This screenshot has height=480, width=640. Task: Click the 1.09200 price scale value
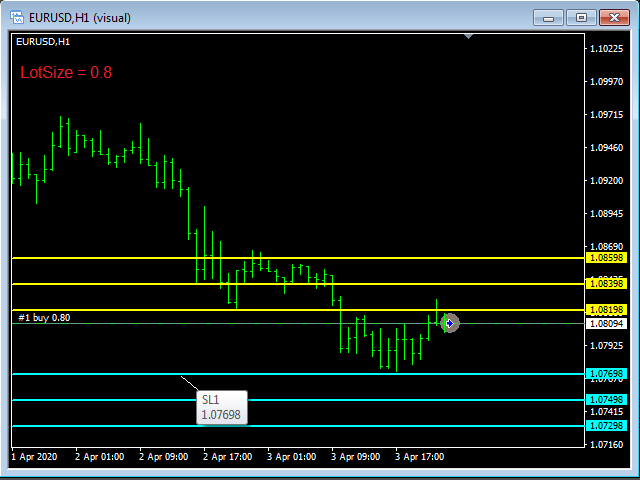[607, 181]
